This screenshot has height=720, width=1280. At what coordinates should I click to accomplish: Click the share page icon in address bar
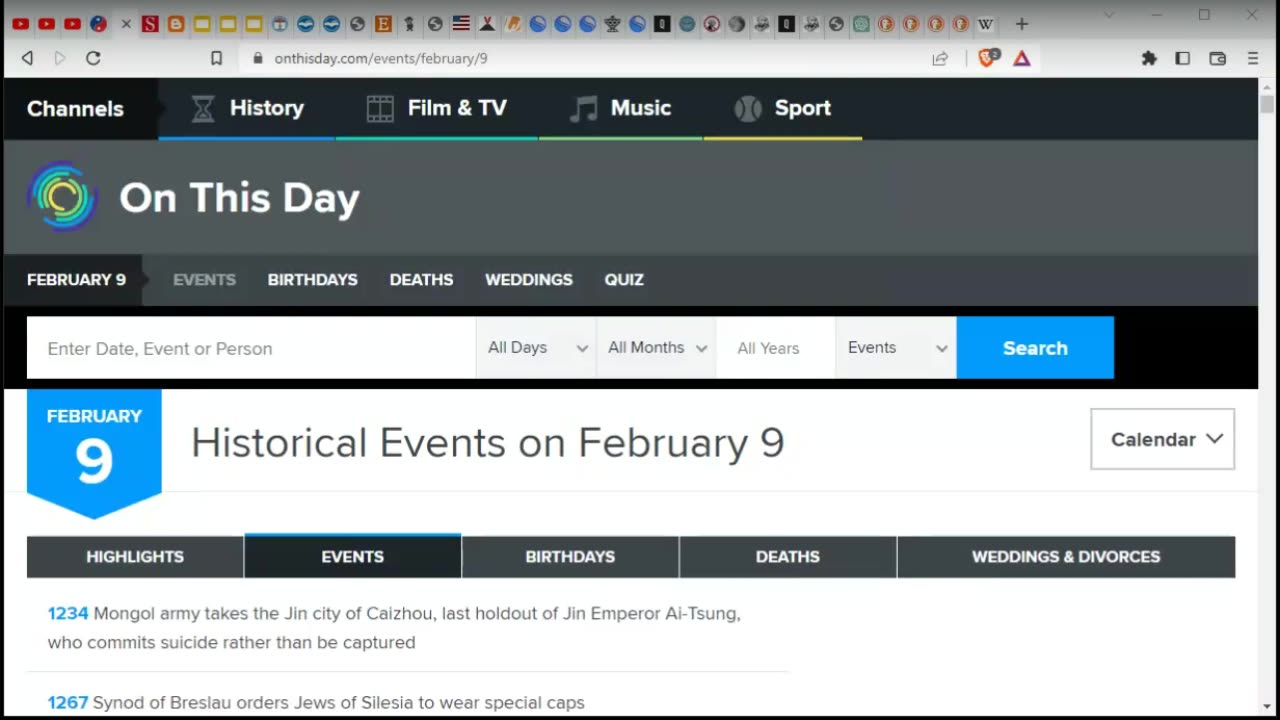pos(940,59)
